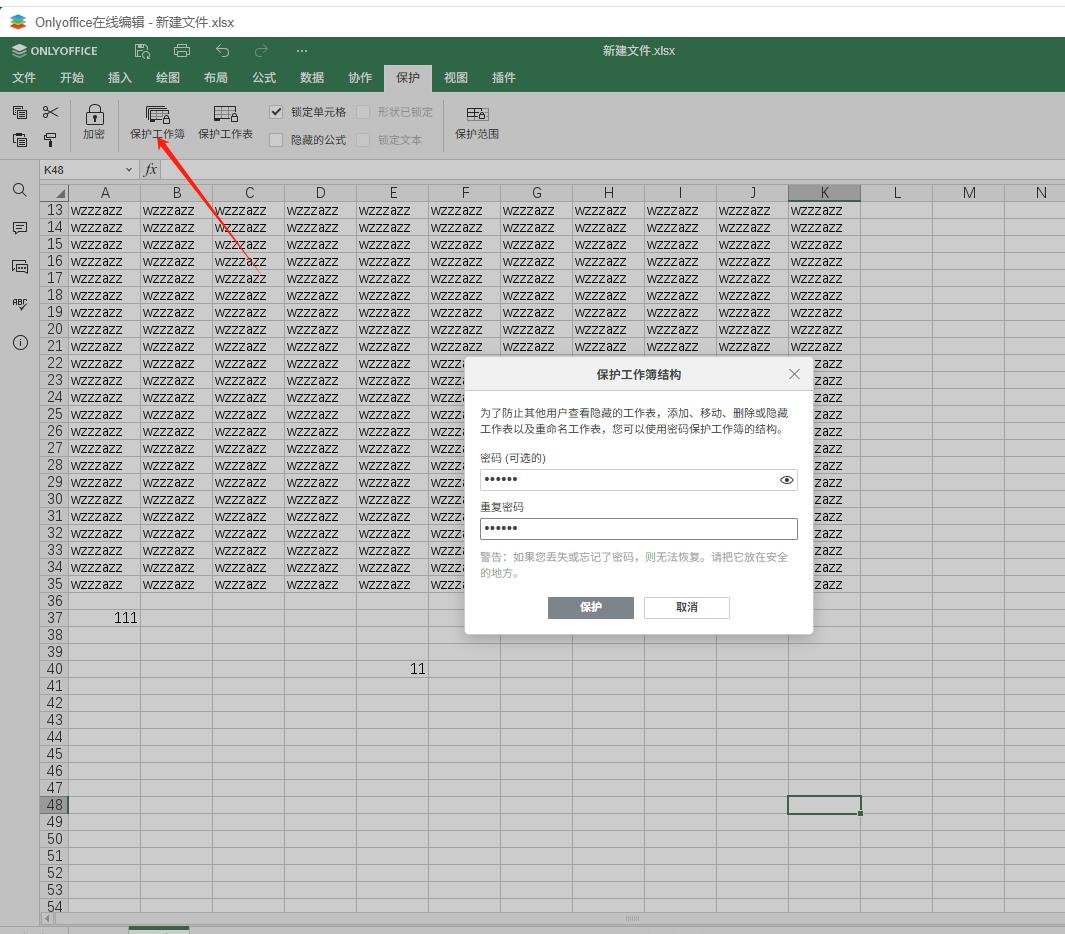The width and height of the screenshot is (1065, 934).
Task: Click the Print icon in the title bar
Action: click(182, 51)
